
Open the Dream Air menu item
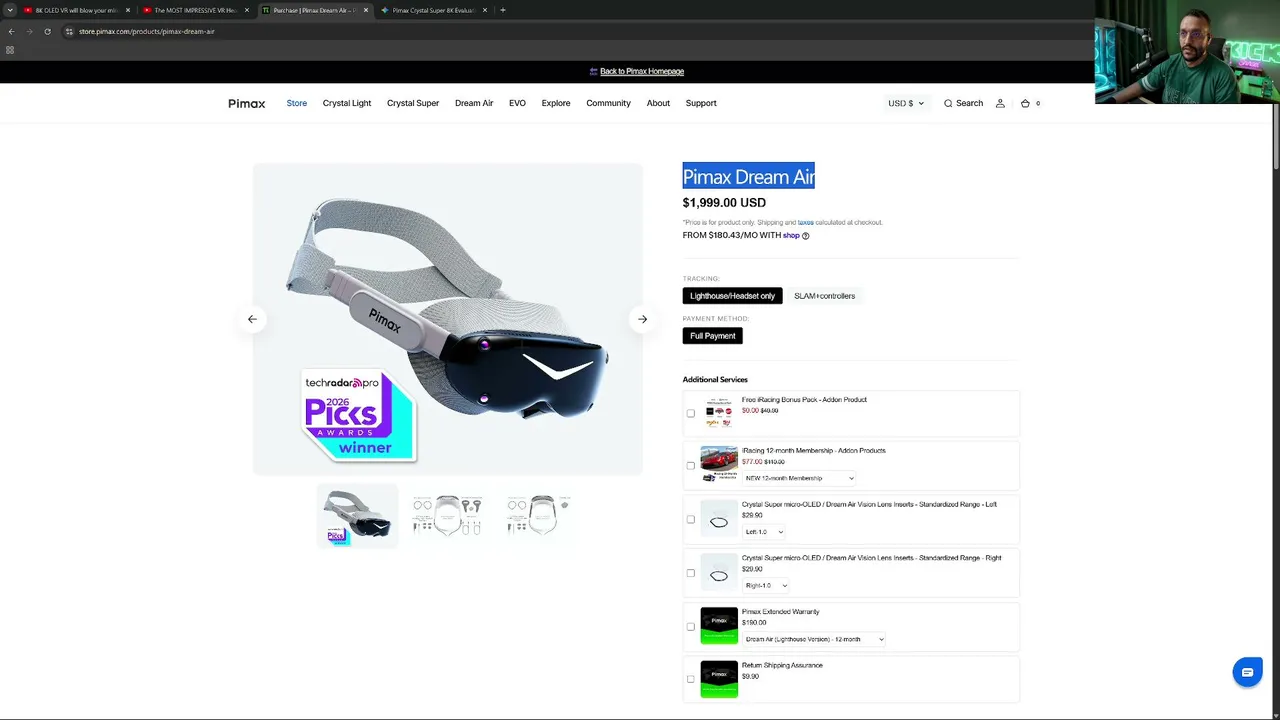(x=474, y=103)
